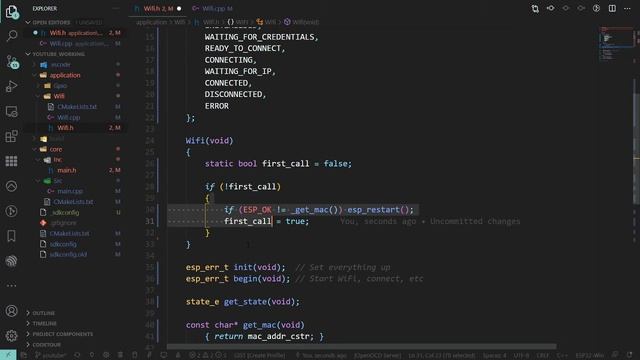Screen dimensions: 640x360
Task: Click the youtube branch item in status bar
Action: tap(50, 355)
